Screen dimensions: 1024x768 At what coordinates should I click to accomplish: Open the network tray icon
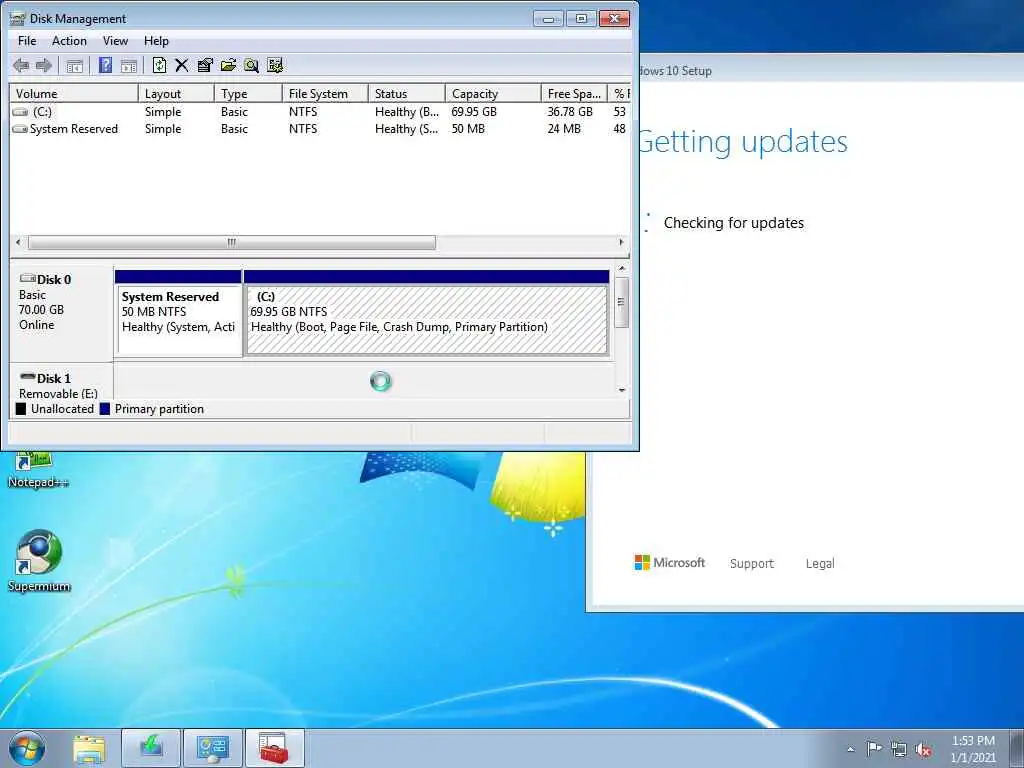(x=899, y=749)
